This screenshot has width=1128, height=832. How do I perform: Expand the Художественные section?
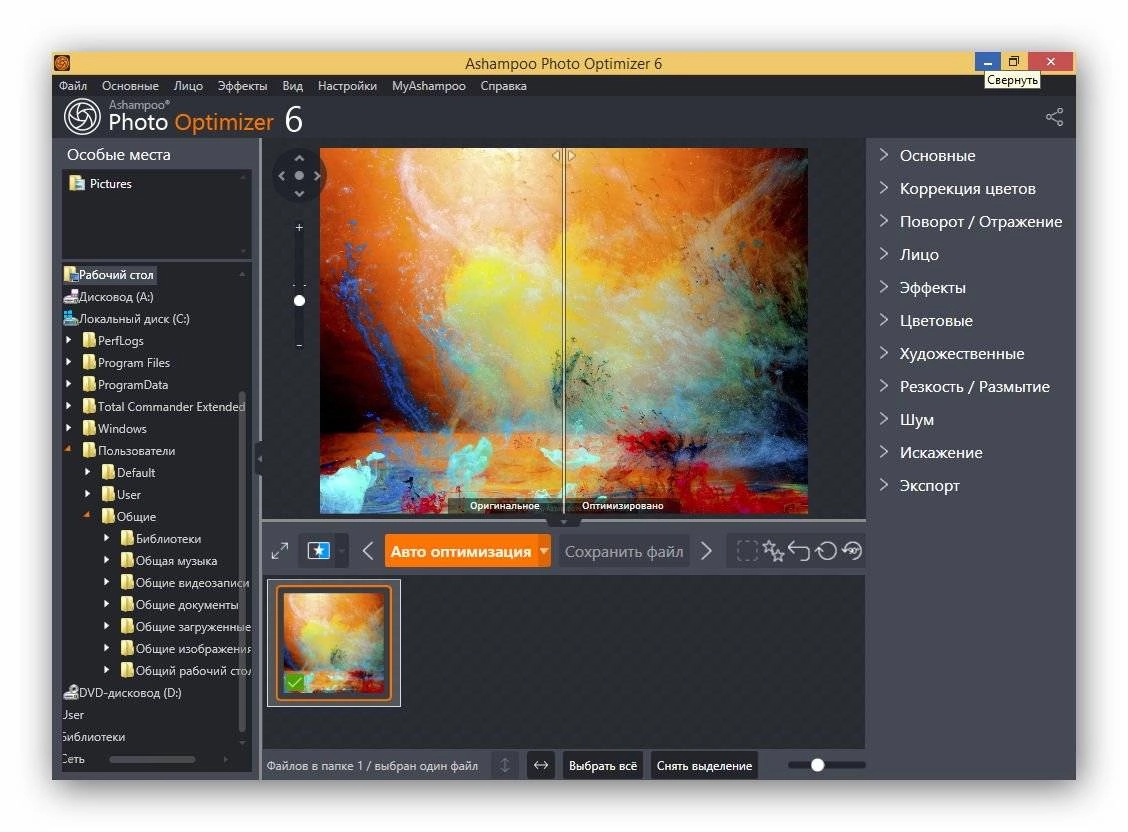pyautogui.click(x=884, y=352)
